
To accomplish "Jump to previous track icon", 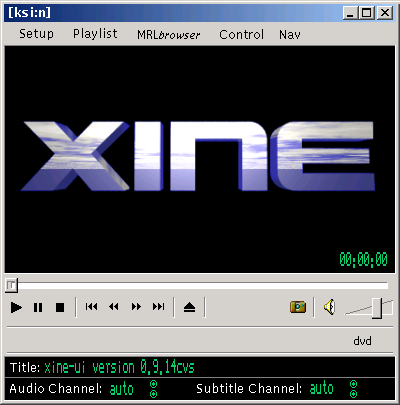I will point(91,307).
